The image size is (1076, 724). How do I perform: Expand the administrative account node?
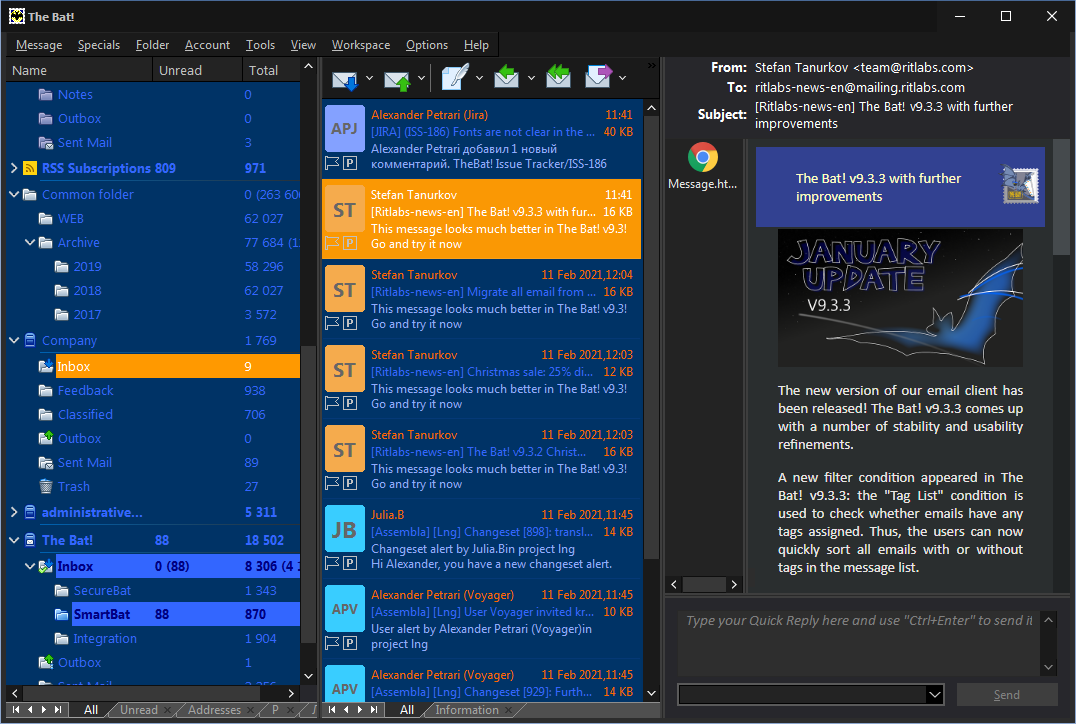pos(14,512)
